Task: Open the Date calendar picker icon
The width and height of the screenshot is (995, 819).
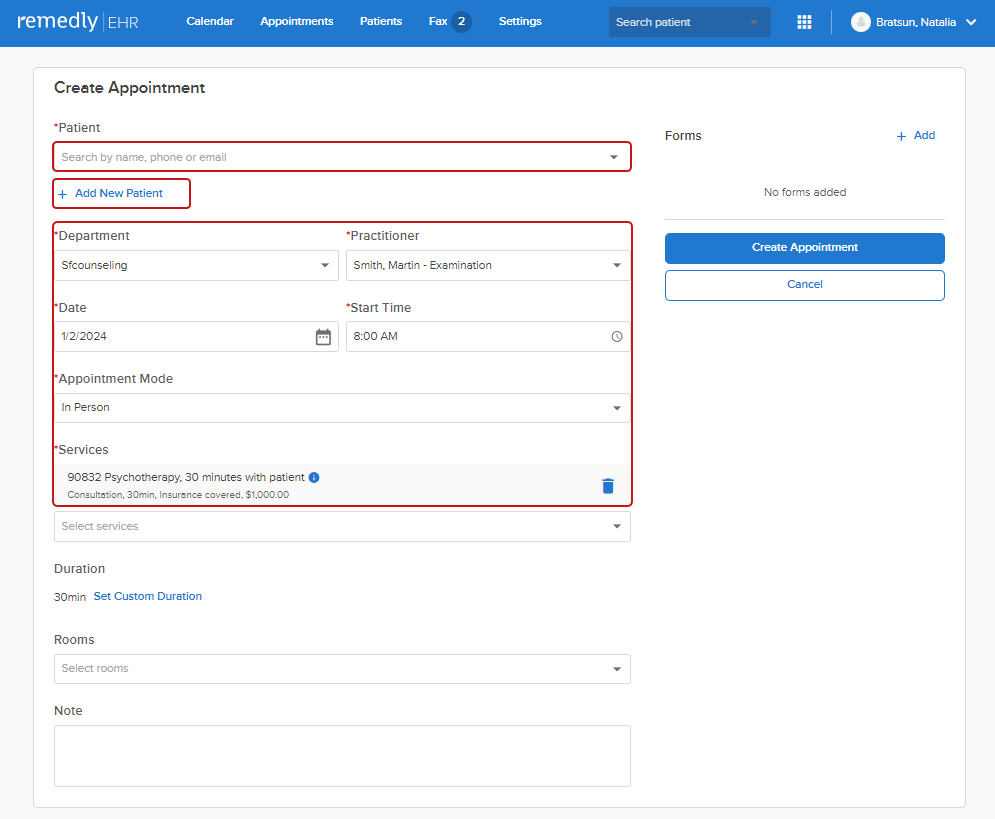Action: (x=323, y=337)
